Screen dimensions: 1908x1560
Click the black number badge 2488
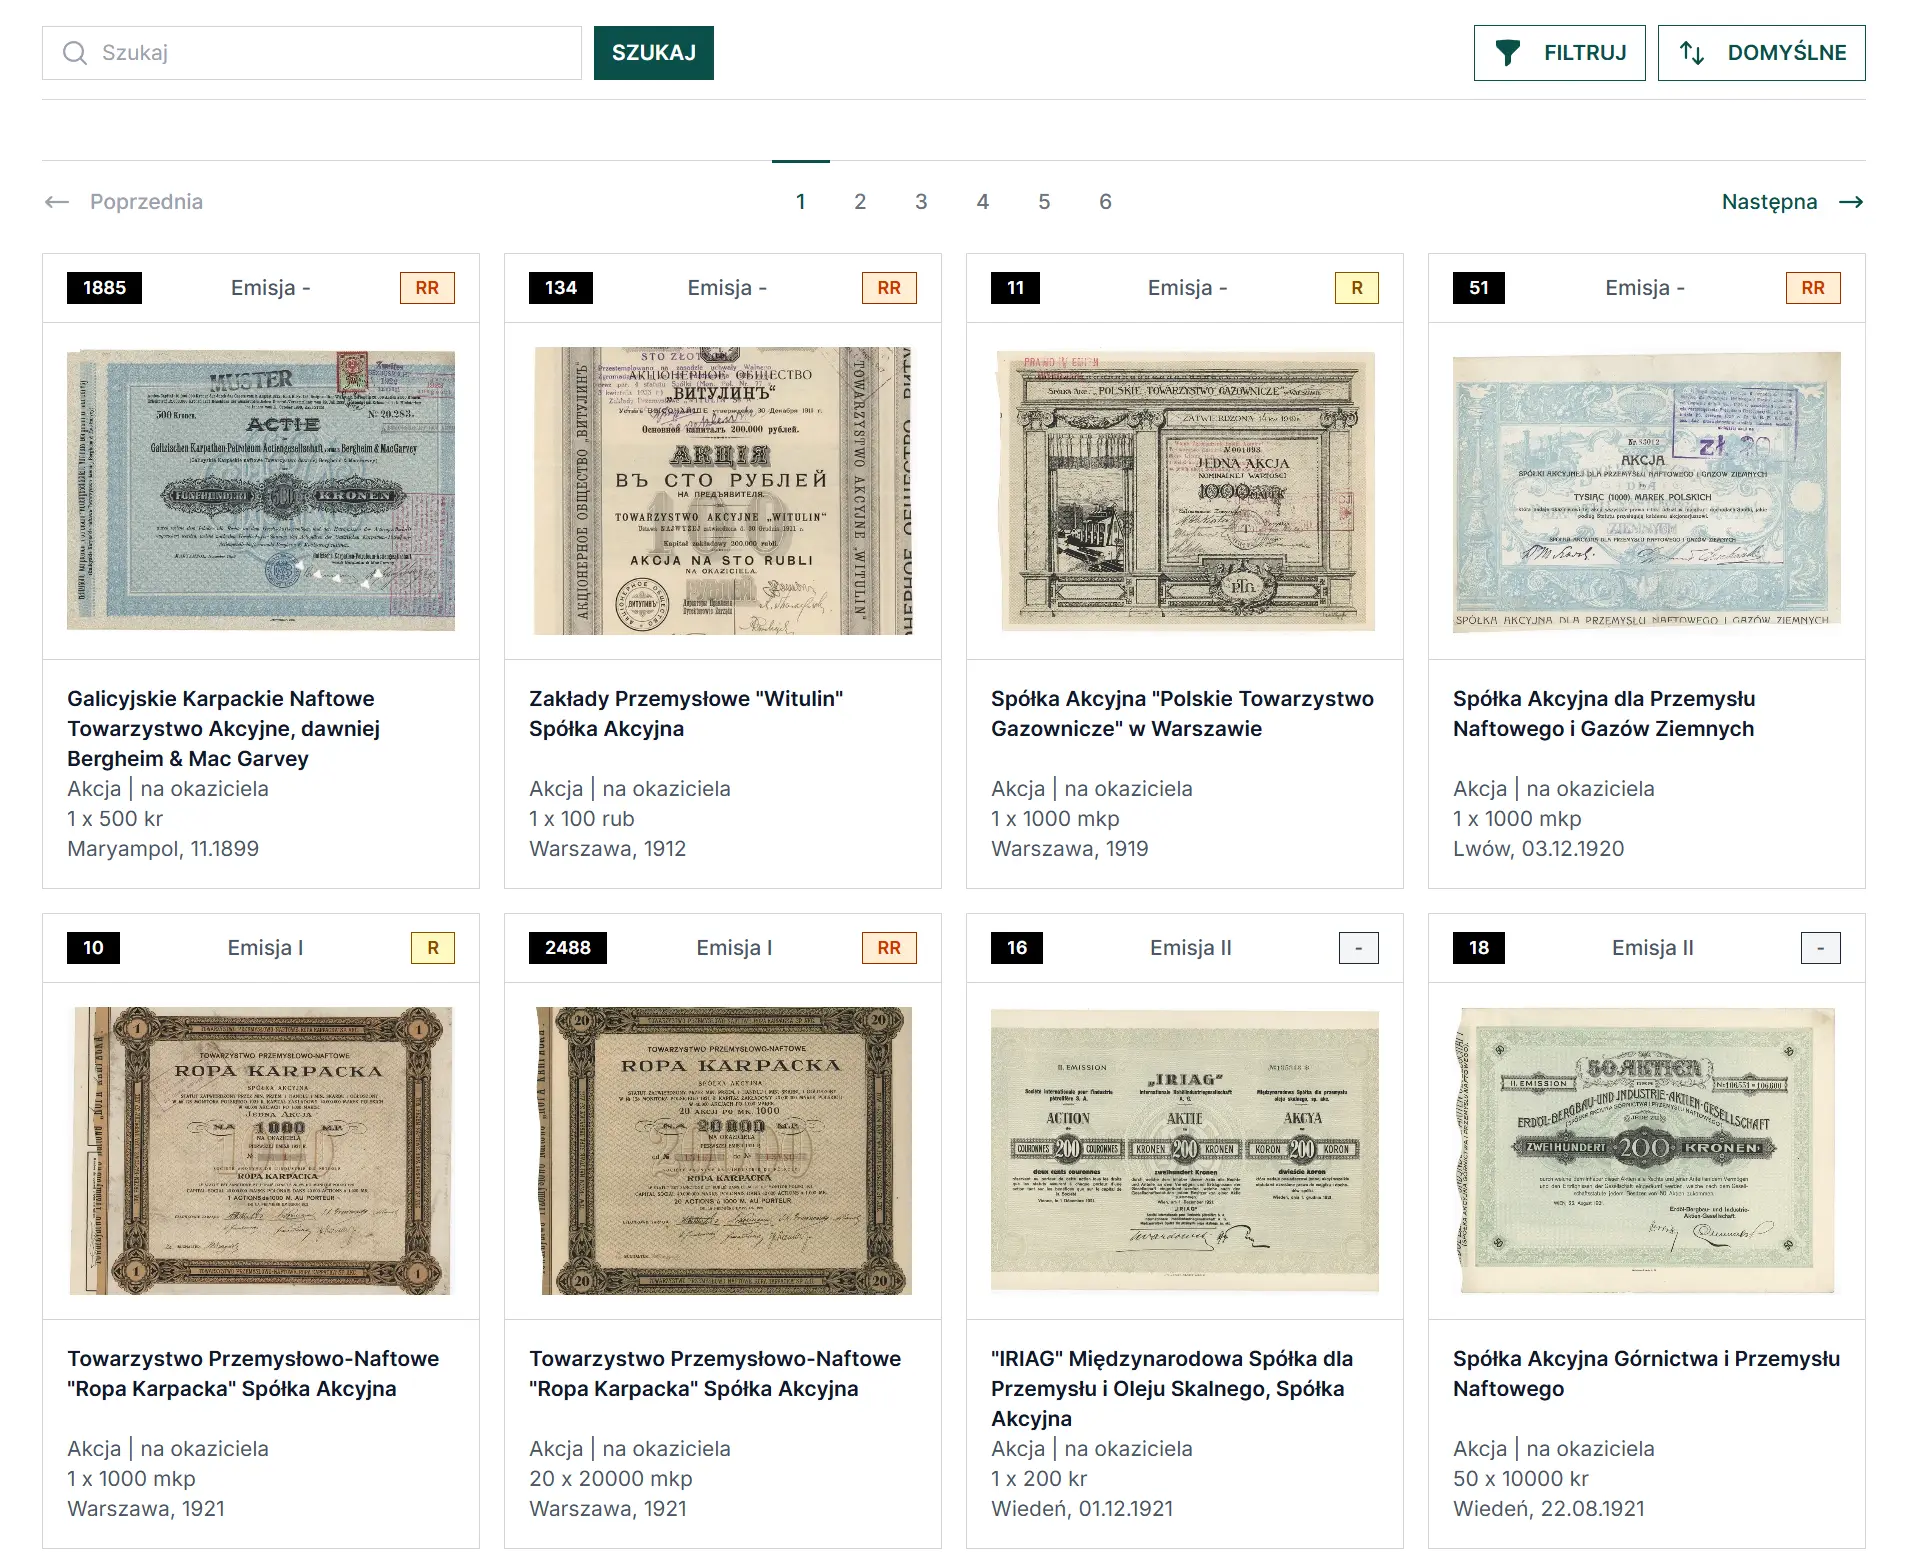pyautogui.click(x=567, y=948)
